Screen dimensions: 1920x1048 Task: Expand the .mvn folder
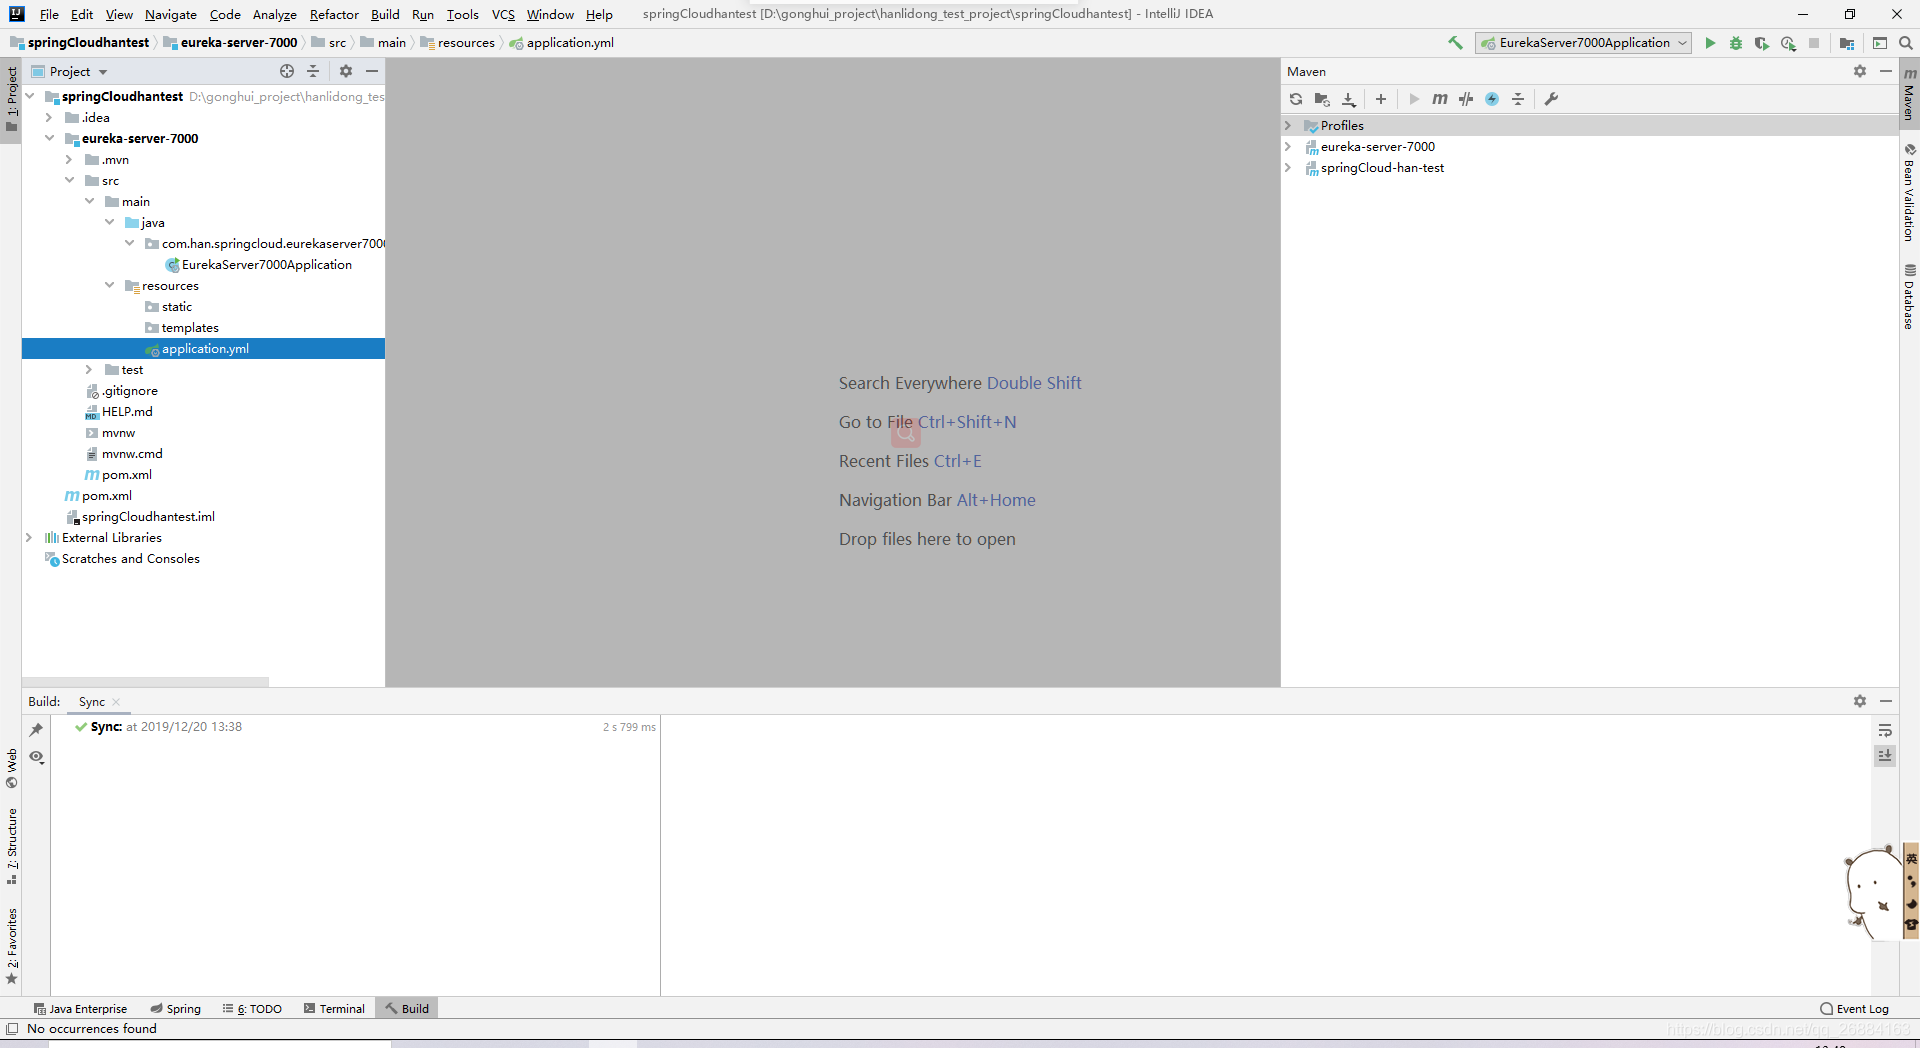(x=69, y=160)
